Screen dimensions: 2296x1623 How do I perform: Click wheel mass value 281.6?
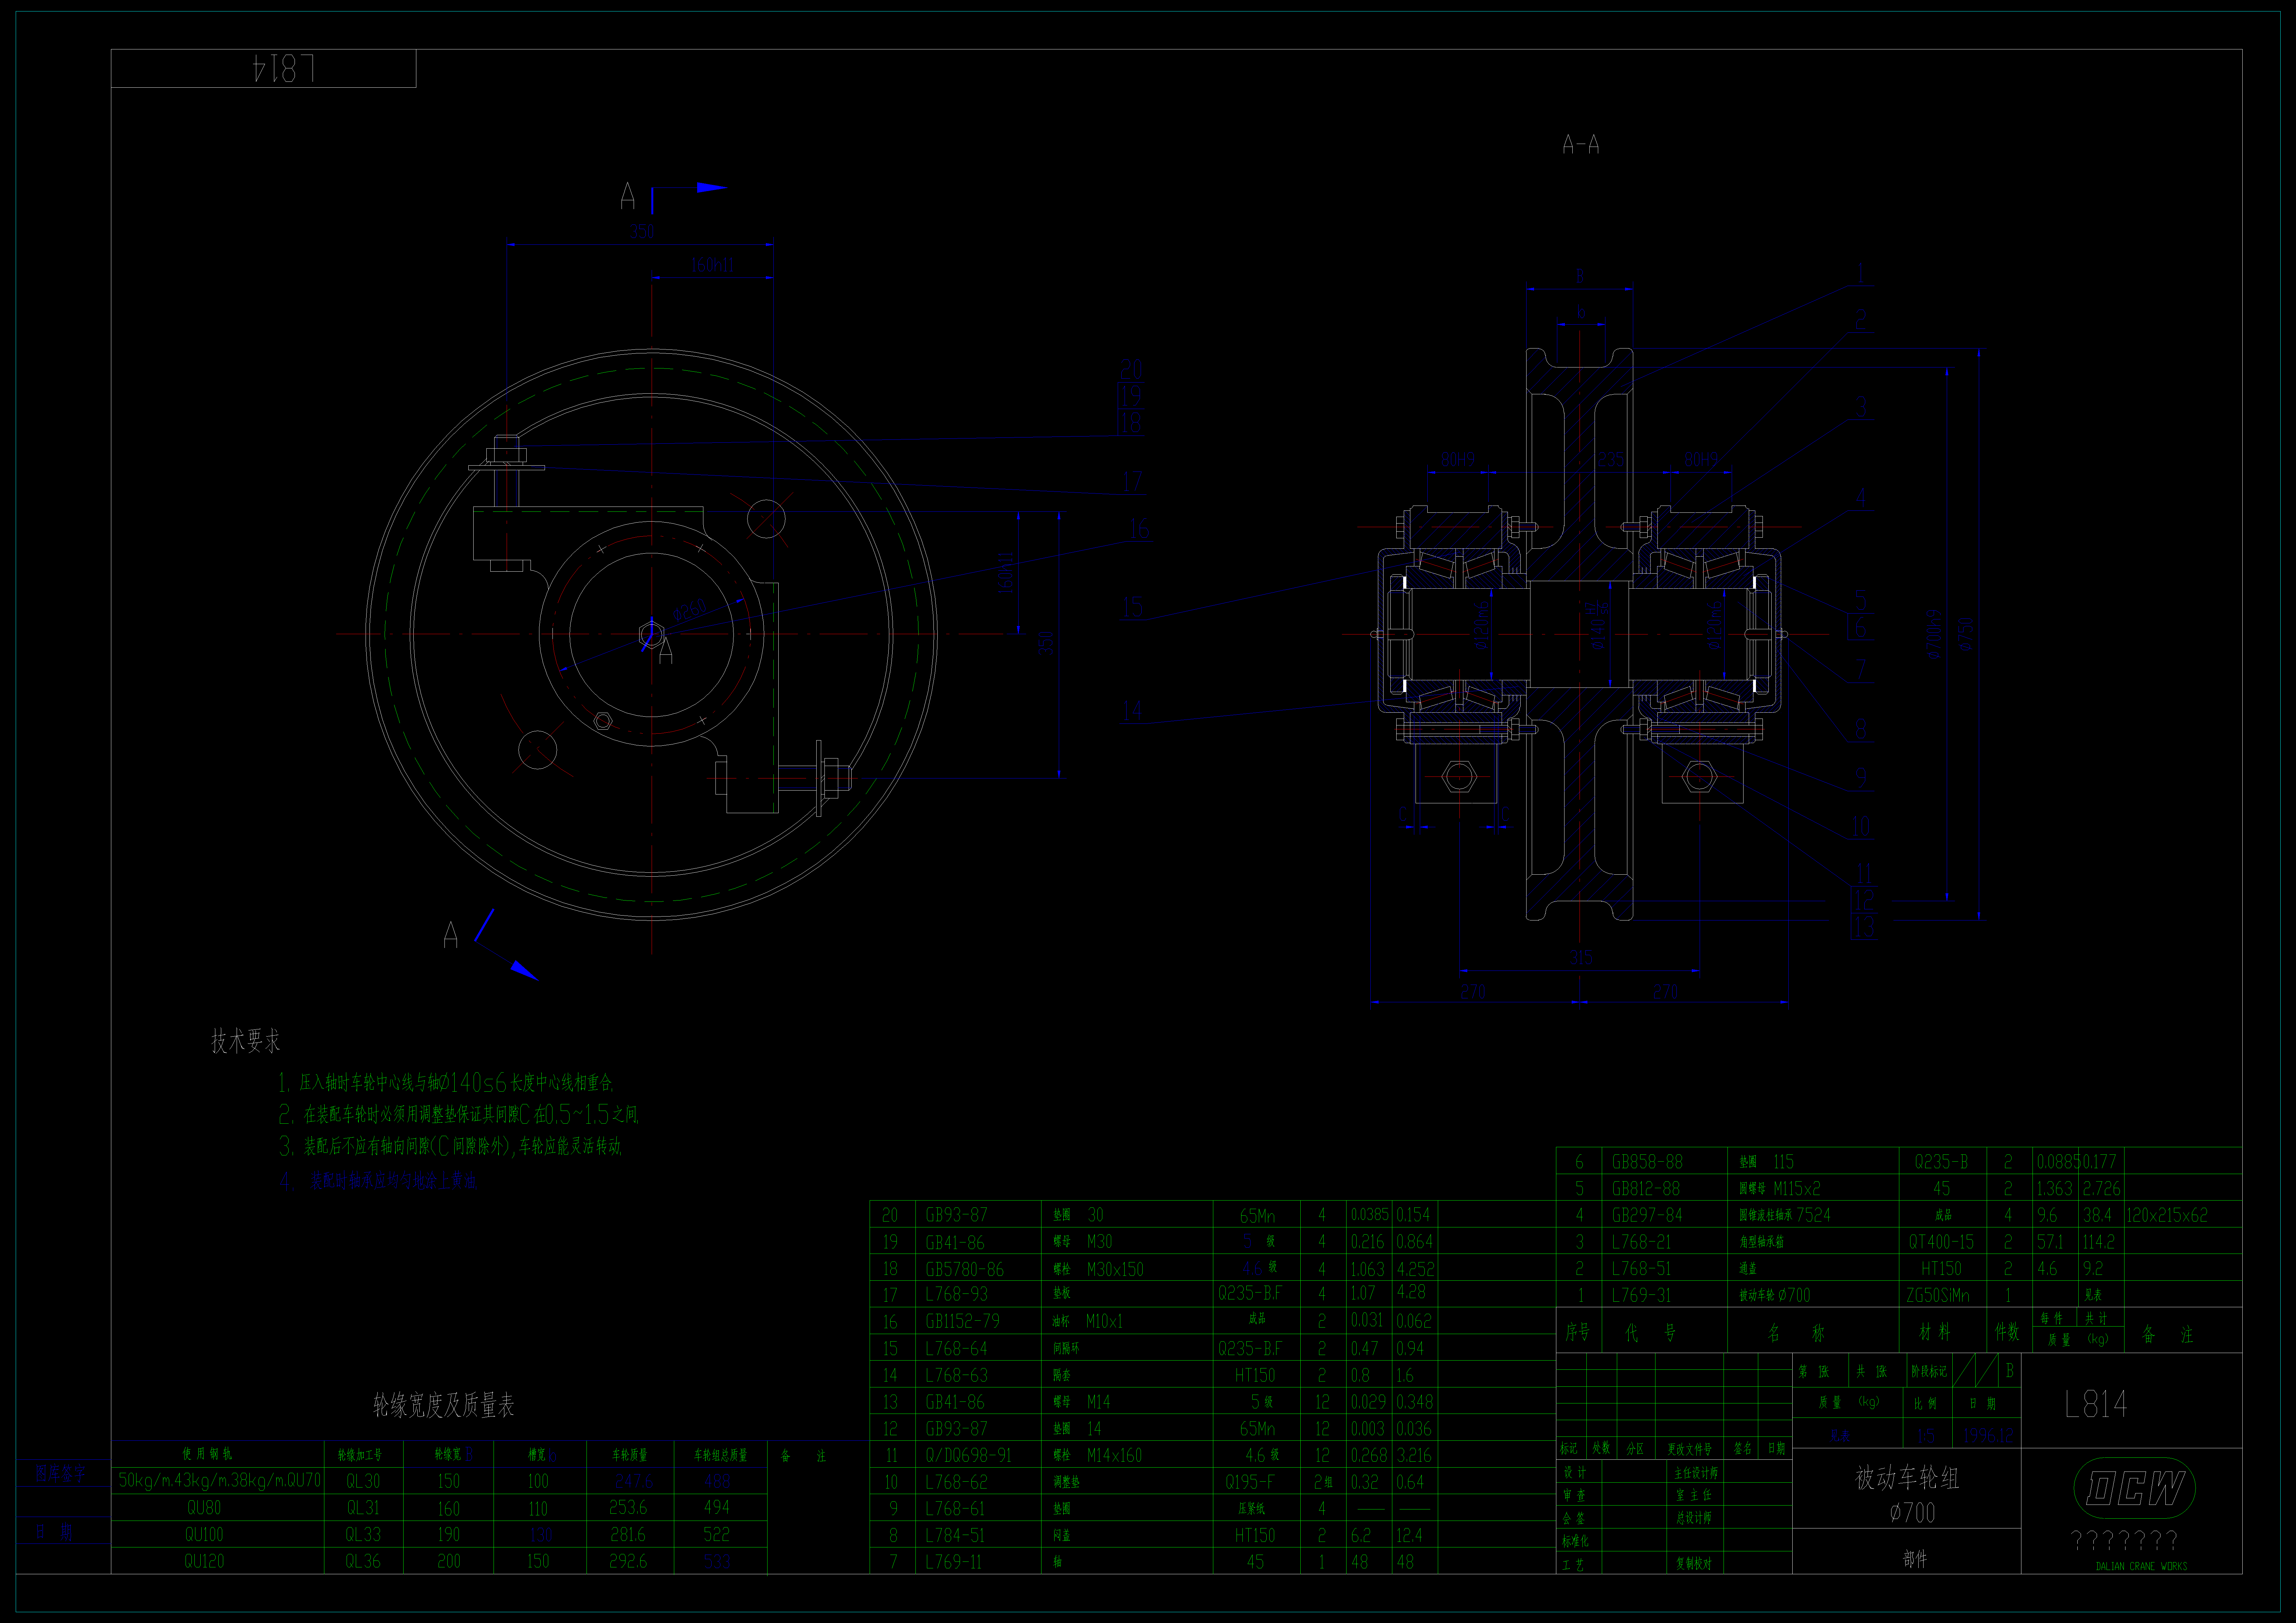point(628,1534)
